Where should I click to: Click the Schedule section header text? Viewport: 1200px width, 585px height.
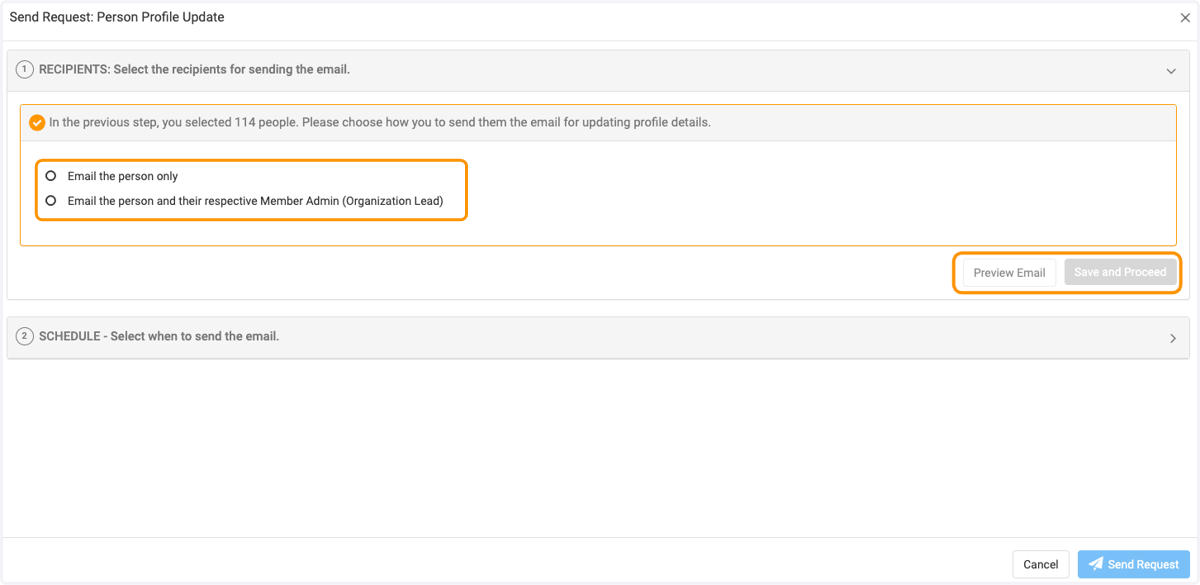(x=159, y=337)
